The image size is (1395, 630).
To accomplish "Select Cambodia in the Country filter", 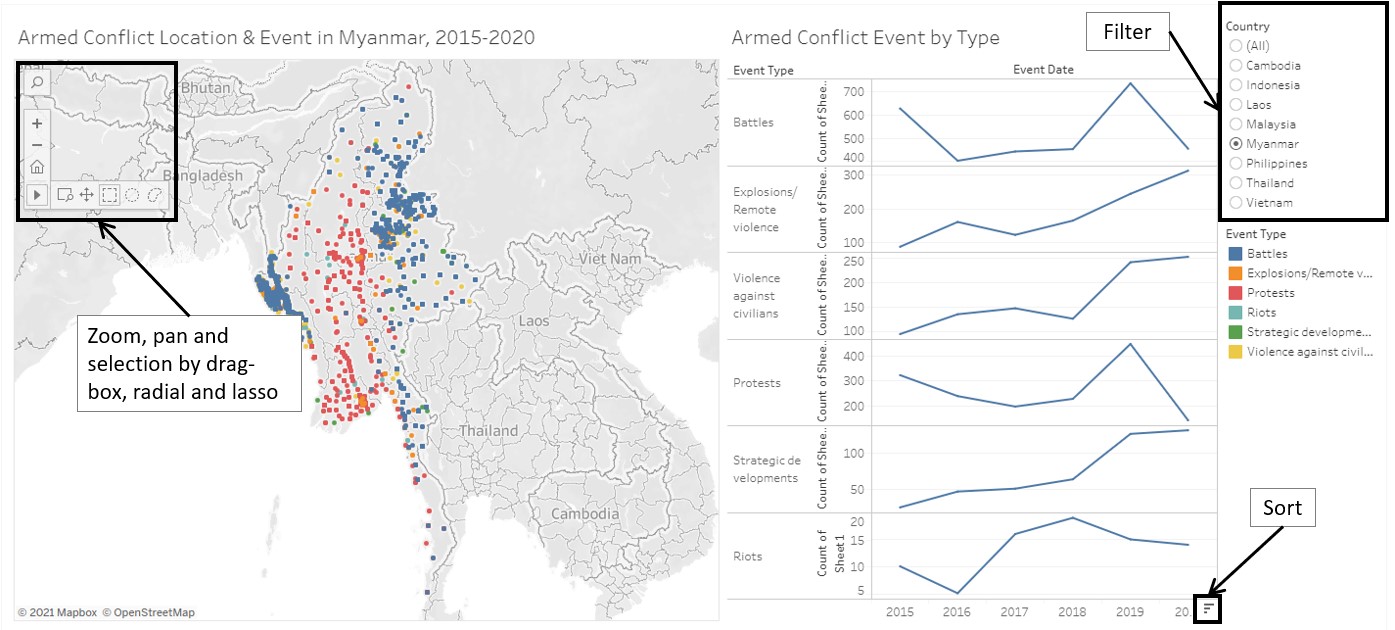I will click(x=1234, y=65).
